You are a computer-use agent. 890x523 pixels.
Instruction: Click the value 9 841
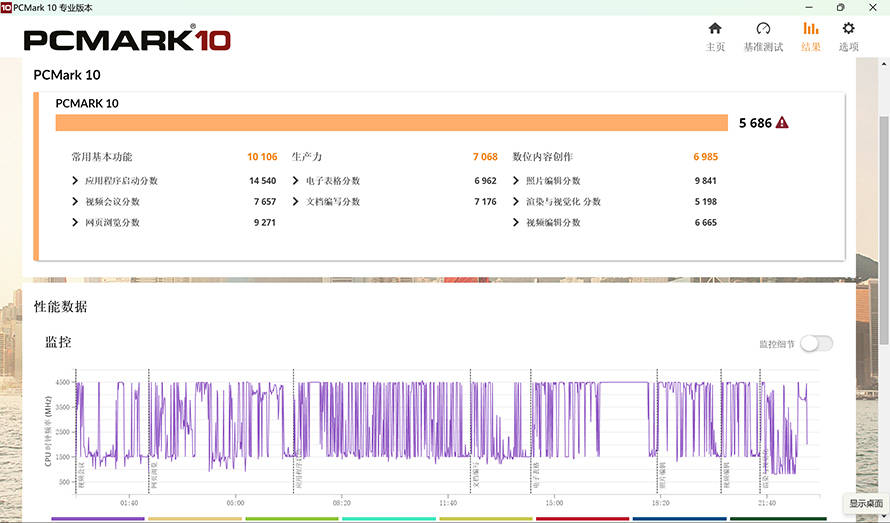coord(706,181)
